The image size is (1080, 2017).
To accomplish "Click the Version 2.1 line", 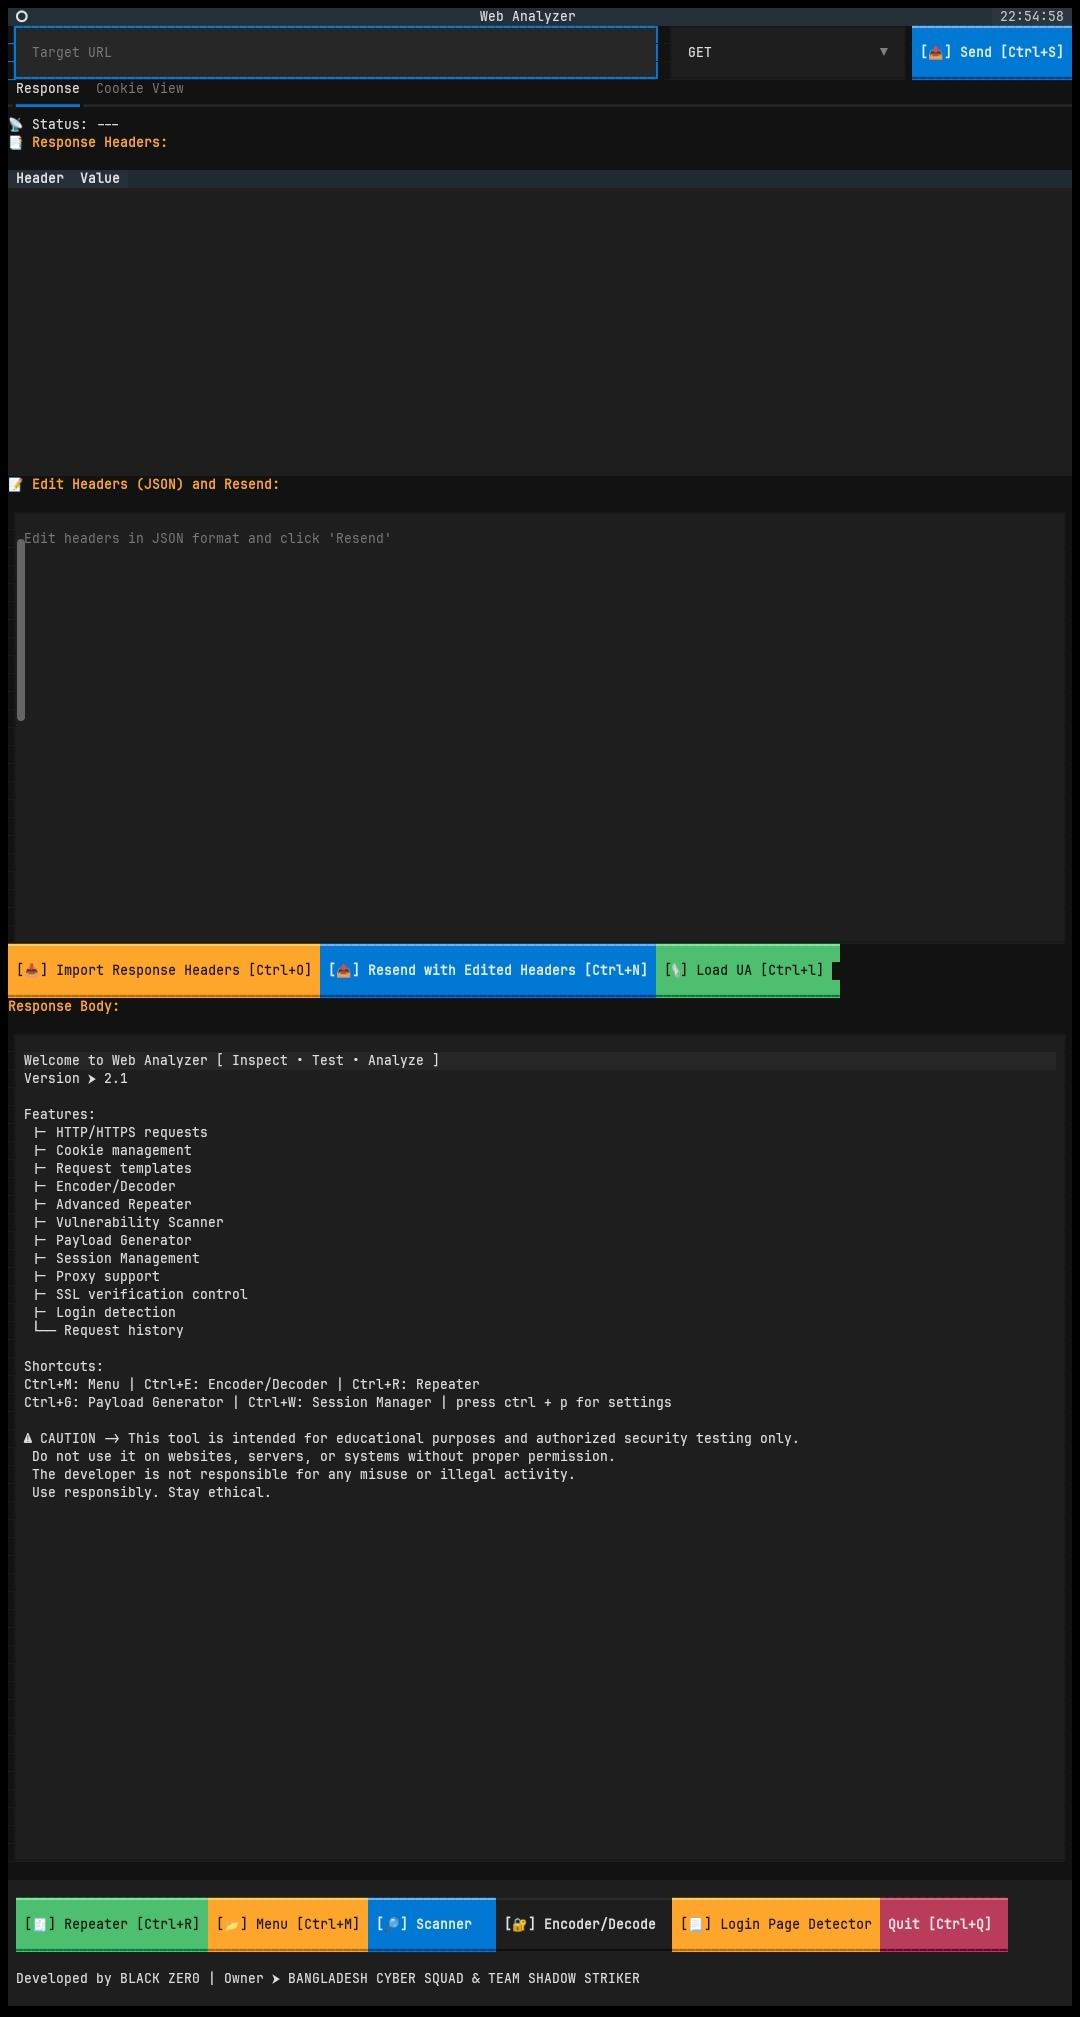I will click(x=76, y=1078).
